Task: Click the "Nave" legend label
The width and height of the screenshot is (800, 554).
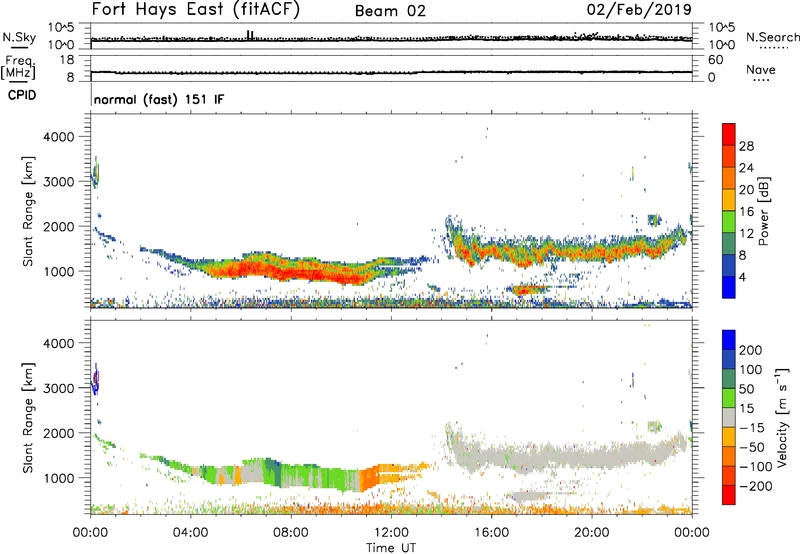Action: 761,70
